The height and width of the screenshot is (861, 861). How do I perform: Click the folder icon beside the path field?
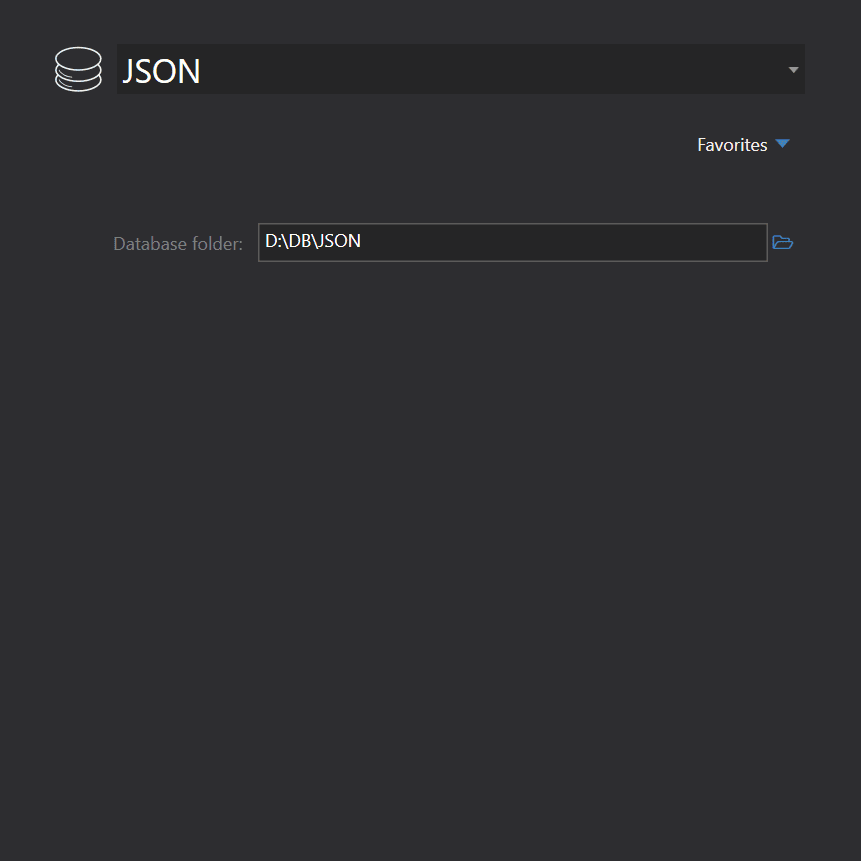point(783,242)
